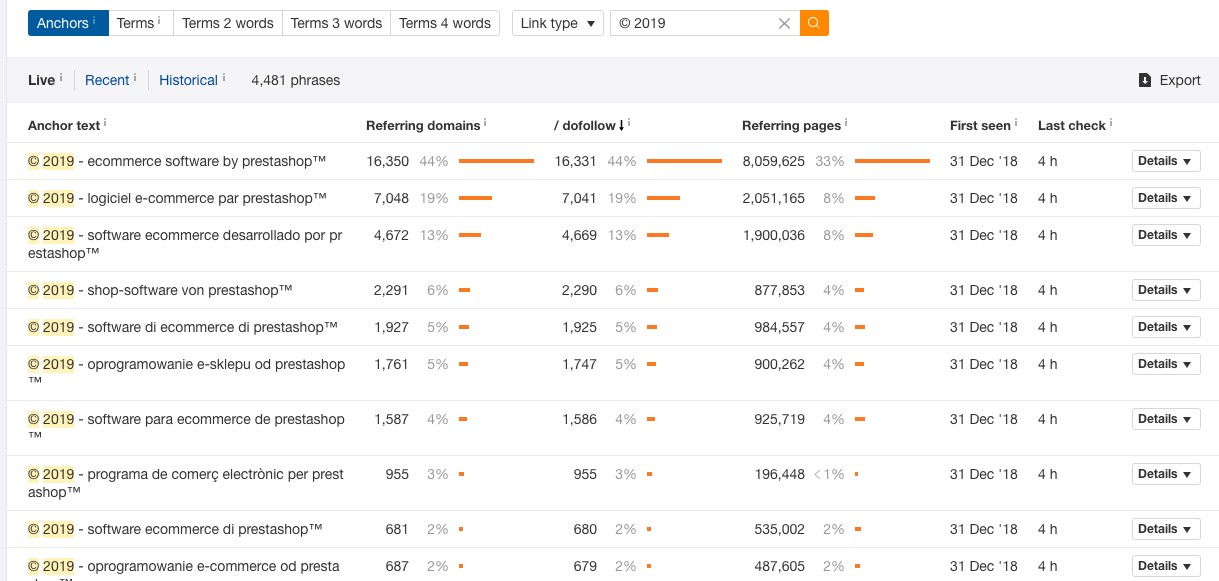Open Details for ecommerce software by prestashop row
The width and height of the screenshot is (1219, 581).
pos(1166,161)
